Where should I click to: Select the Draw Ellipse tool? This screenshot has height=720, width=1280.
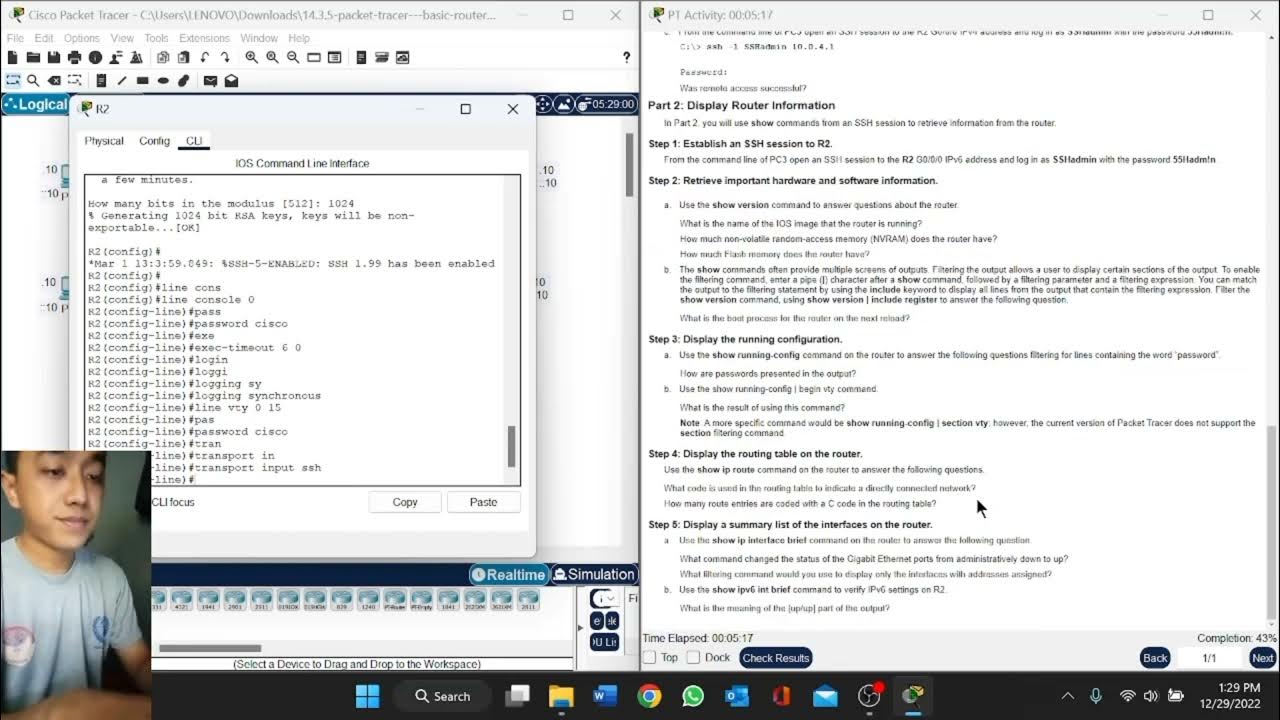[165, 81]
